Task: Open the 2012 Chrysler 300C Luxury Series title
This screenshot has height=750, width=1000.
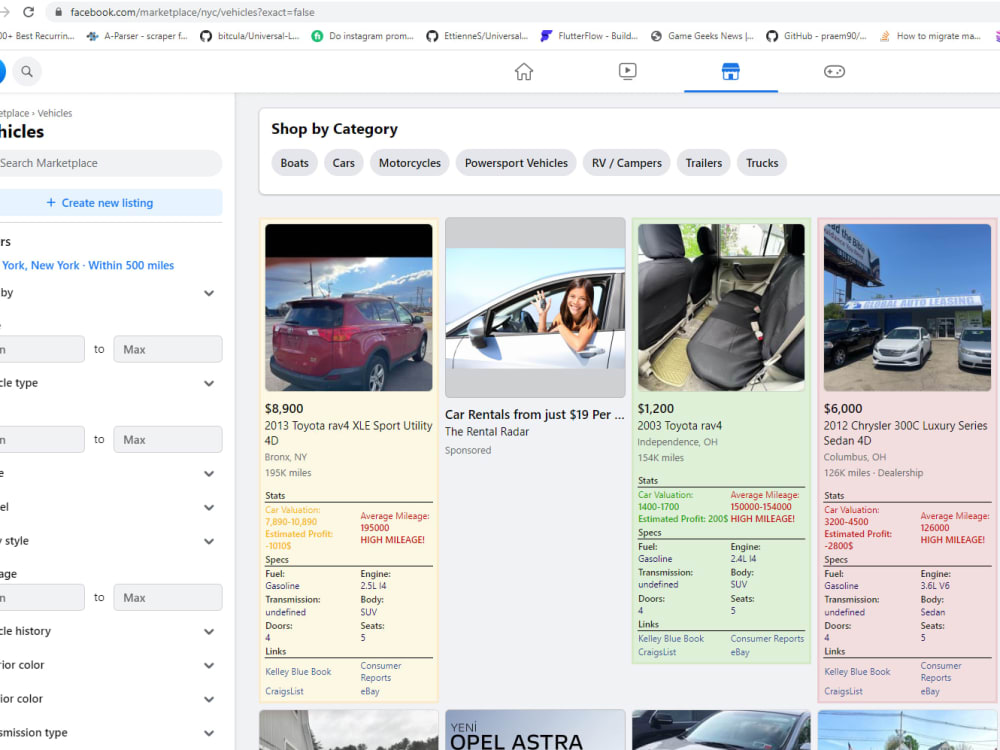Action: (x=906, y=433)
